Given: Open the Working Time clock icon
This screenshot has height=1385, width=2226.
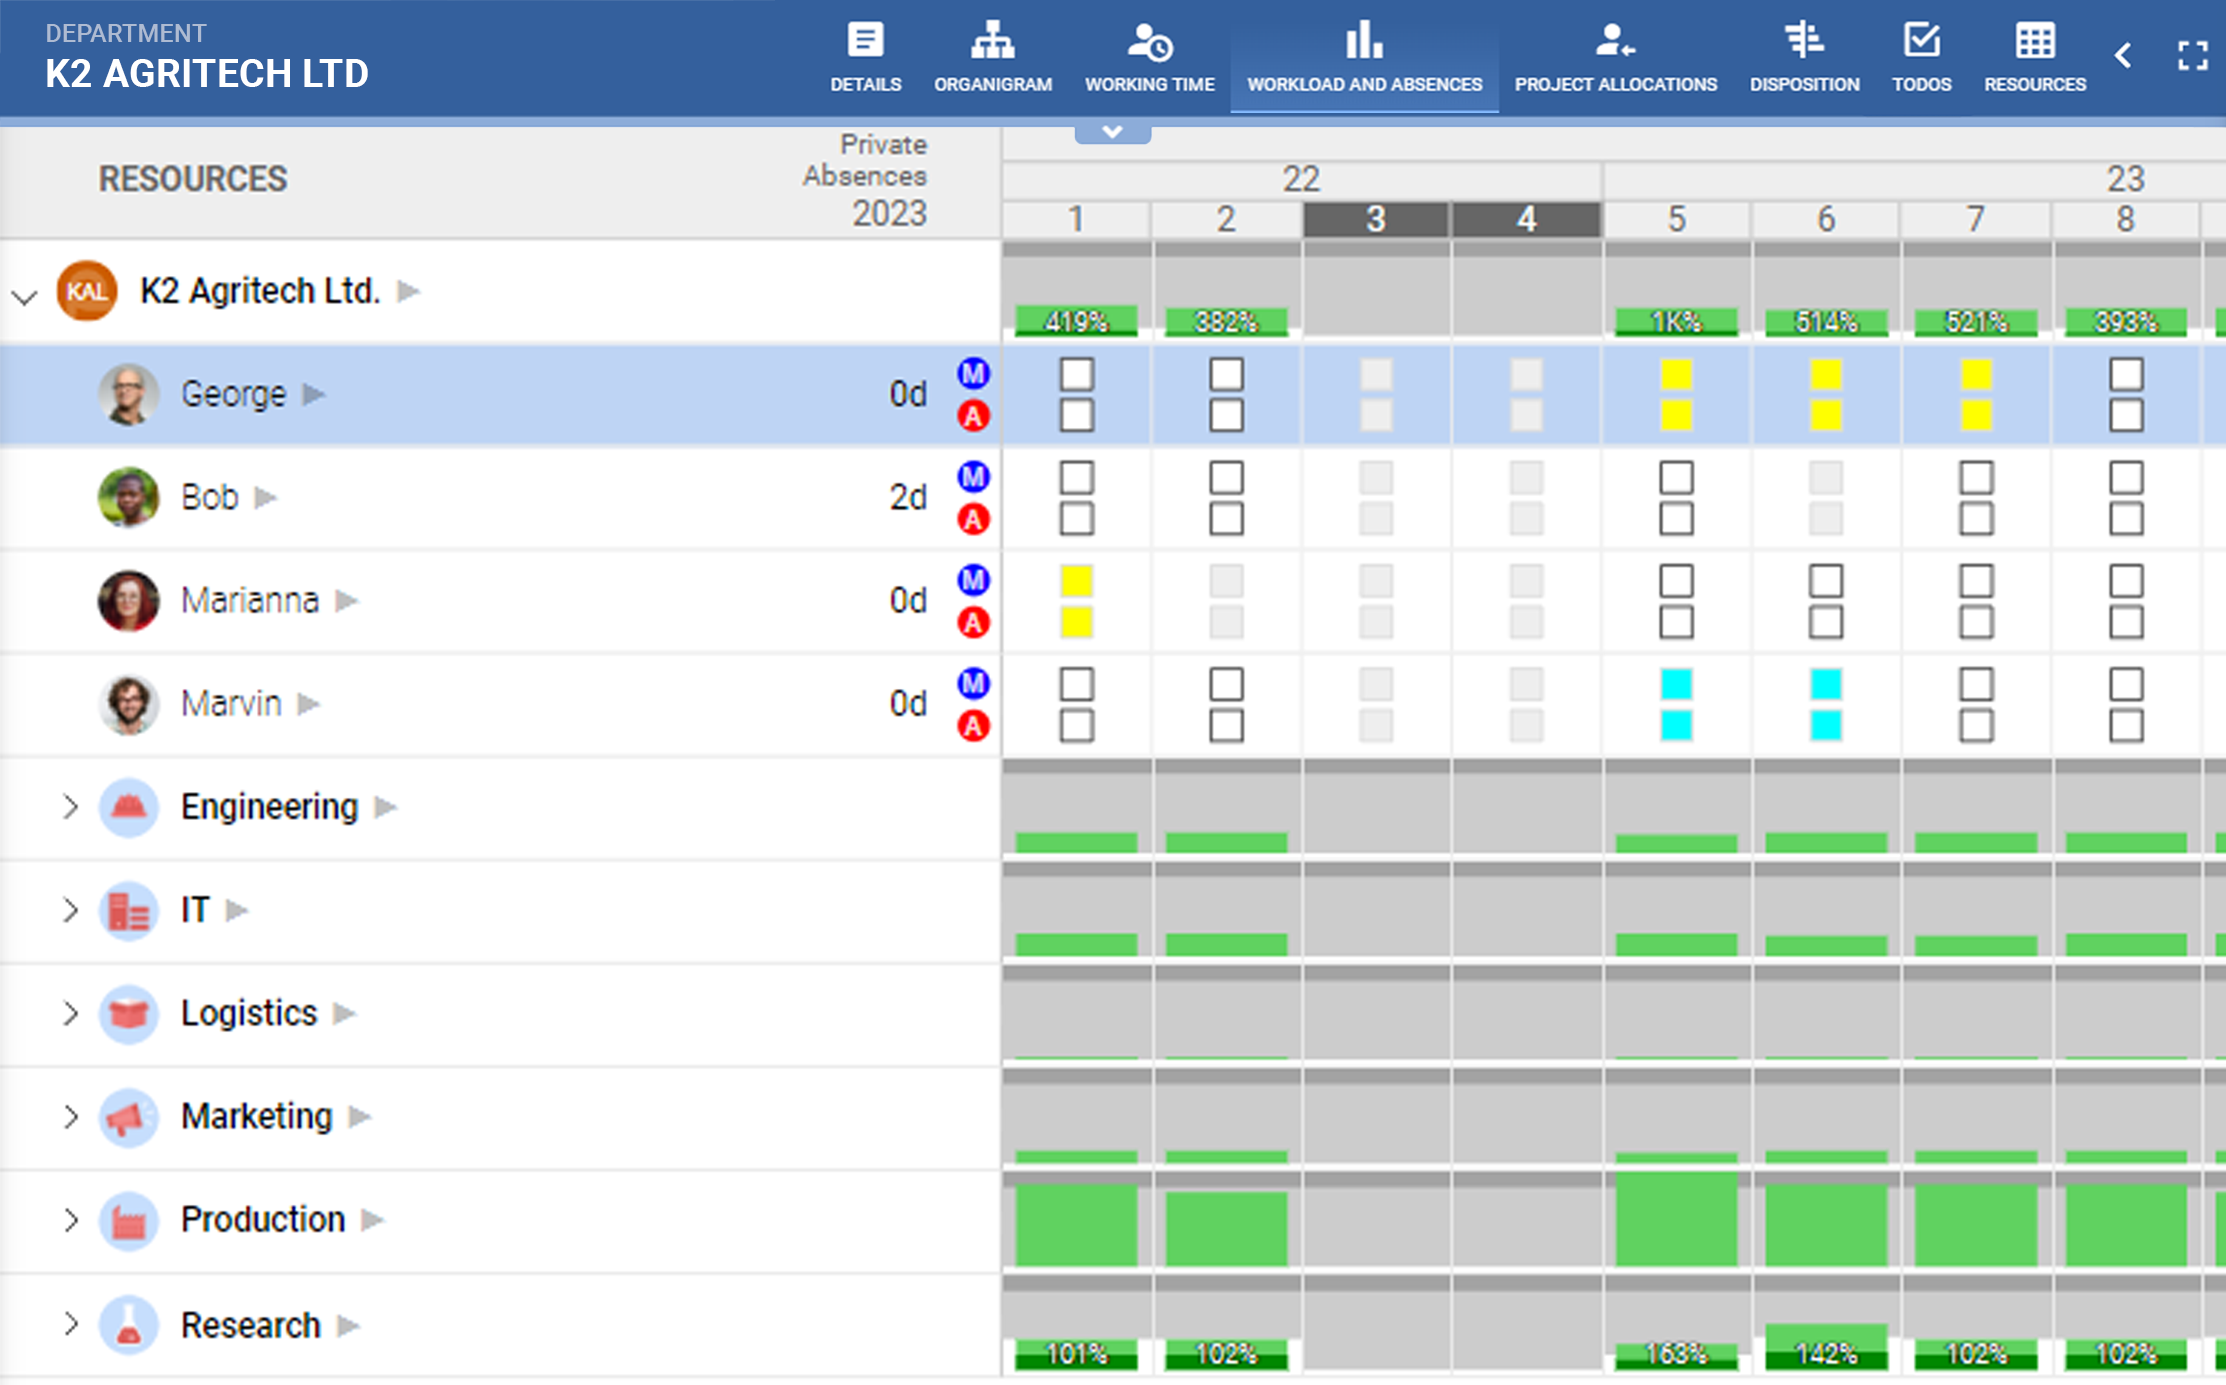Looking at the screenshot, I should (x=1149, y=41).
